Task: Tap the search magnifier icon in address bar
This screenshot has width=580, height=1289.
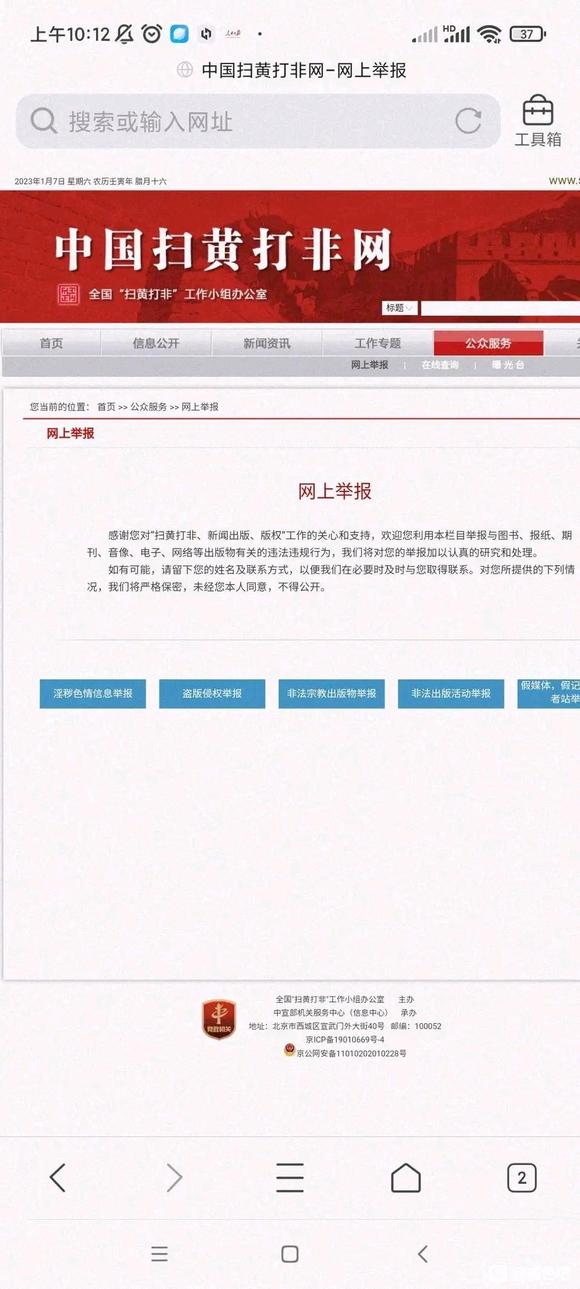Action: pyautogui.click(x=43, y=121)
